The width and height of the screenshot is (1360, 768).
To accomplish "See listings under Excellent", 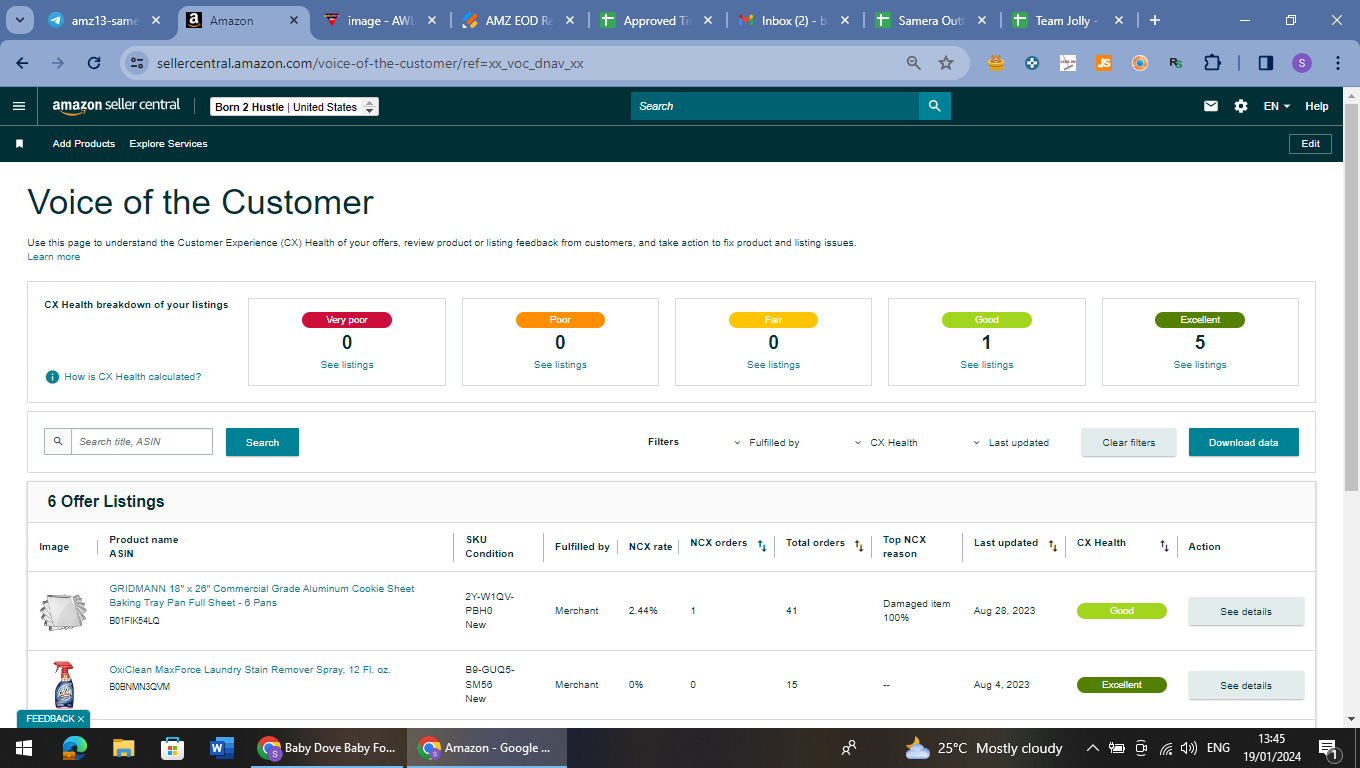I will 1200,365.
